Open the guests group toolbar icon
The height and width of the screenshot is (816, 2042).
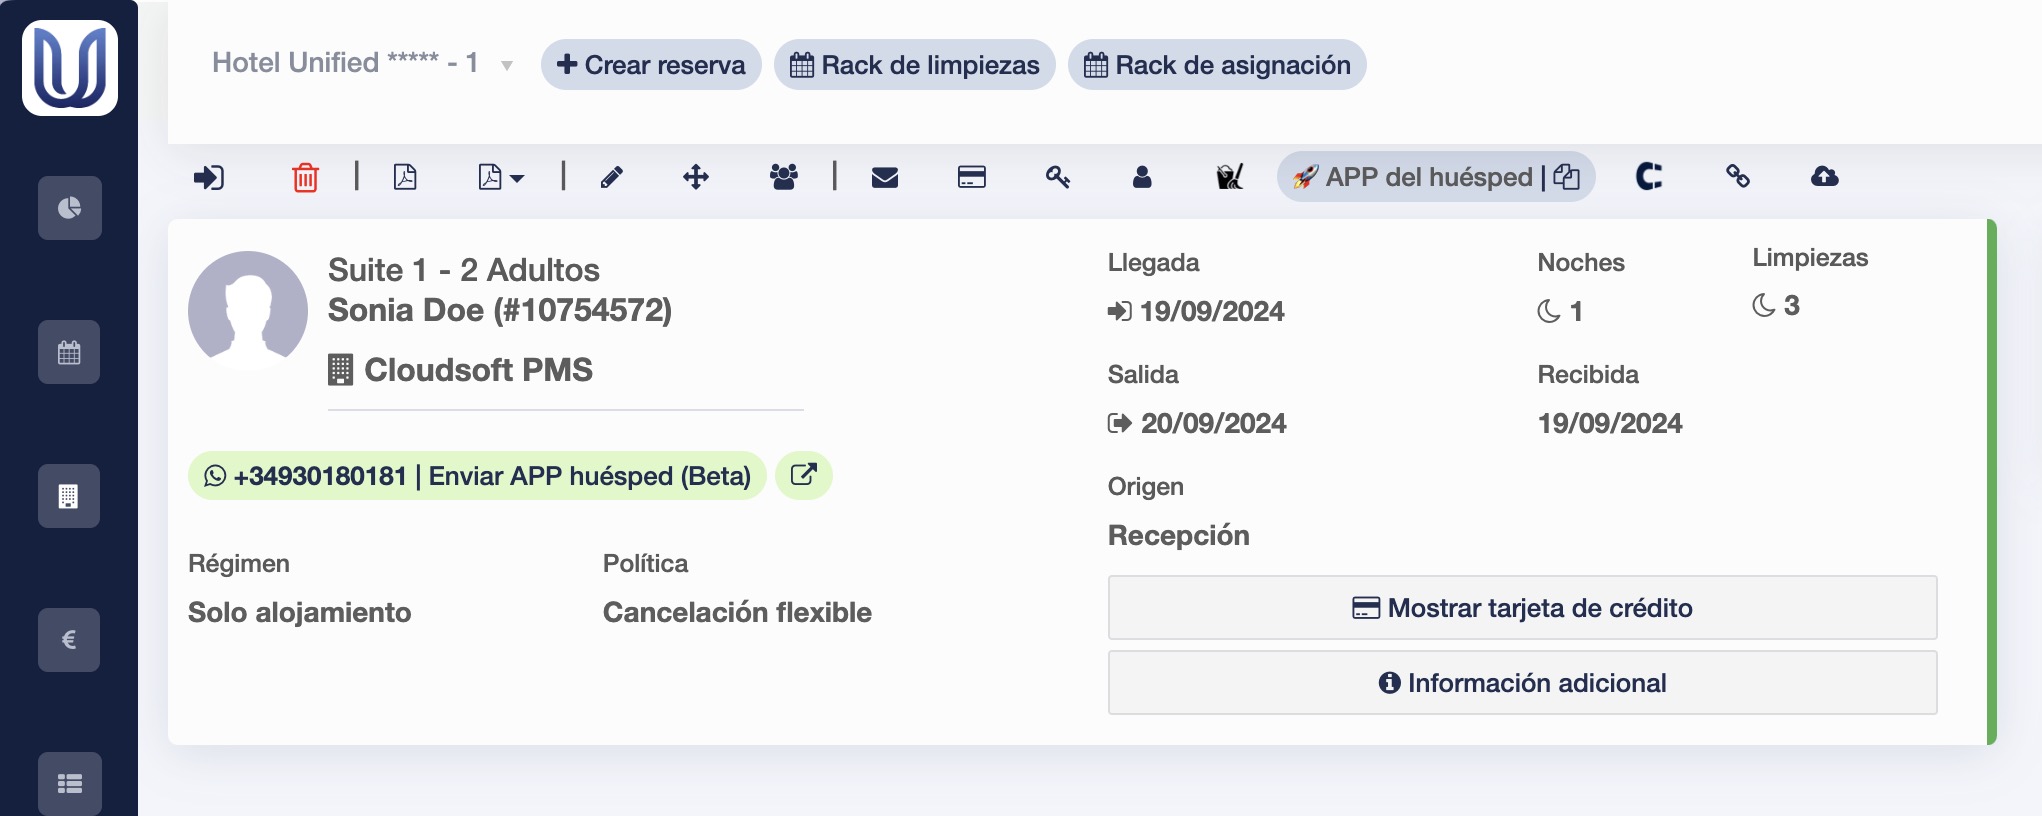click(x=784, y=177)
